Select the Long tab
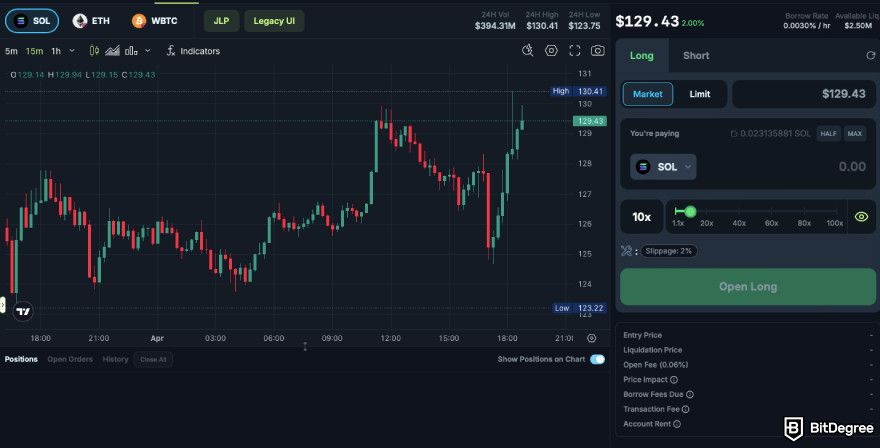Viewport: 880px width, 448px height. coord(641,56)
